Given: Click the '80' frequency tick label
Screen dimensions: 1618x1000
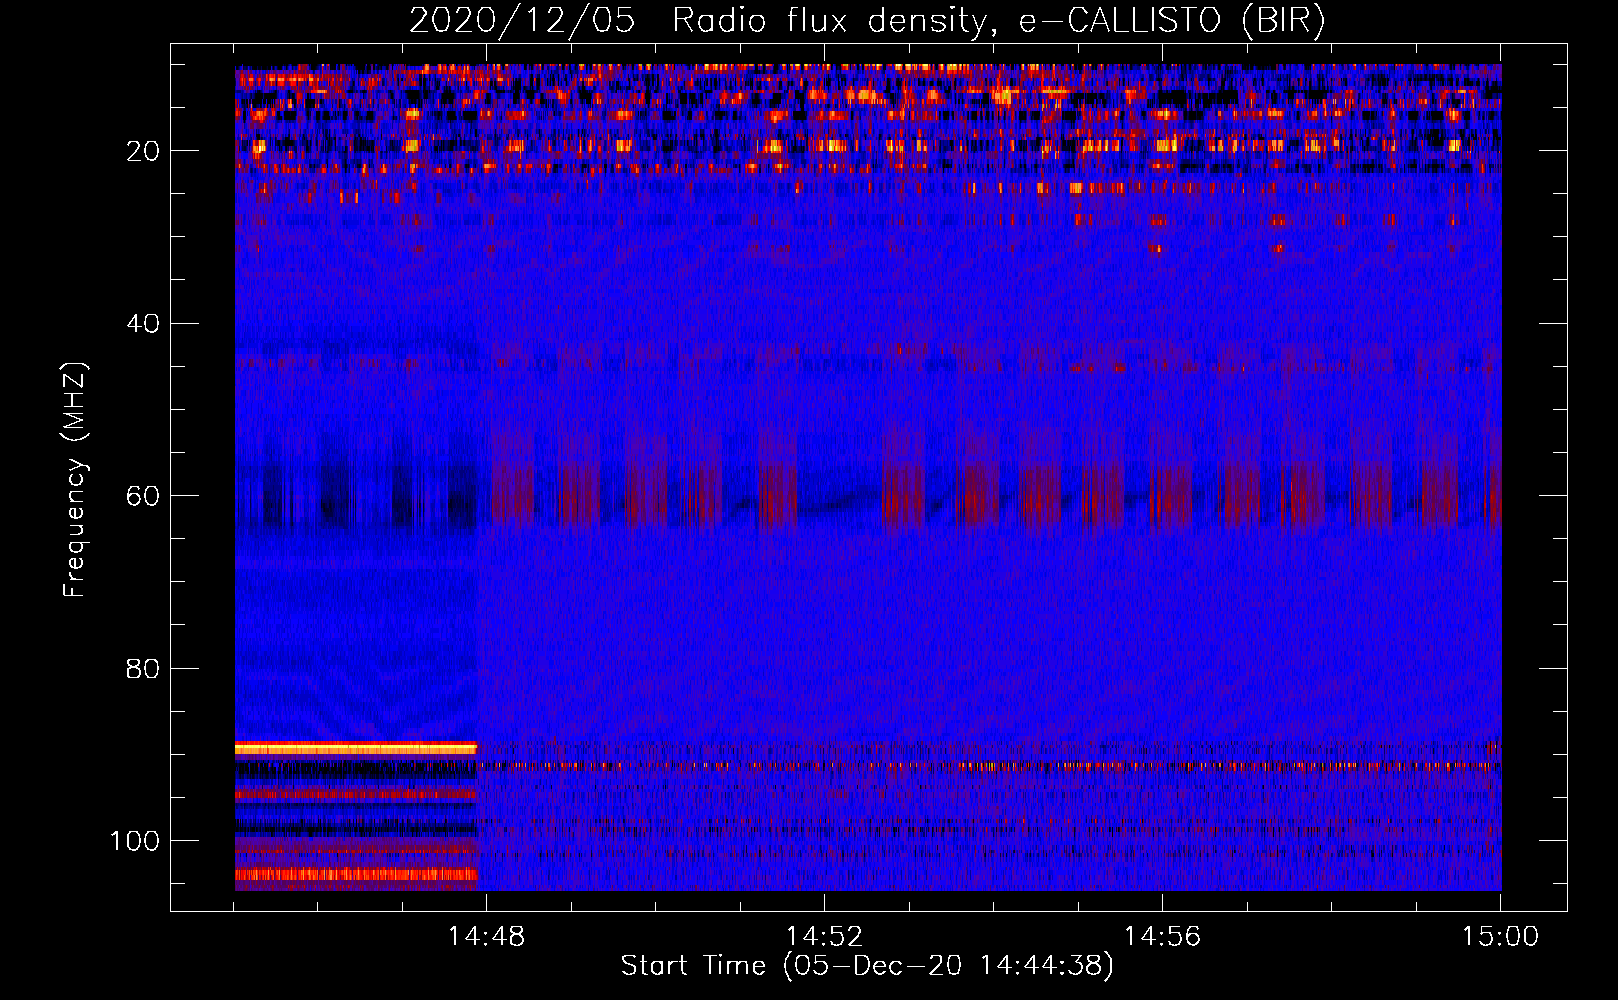Looking at the screenshot, I should [143, 668].
